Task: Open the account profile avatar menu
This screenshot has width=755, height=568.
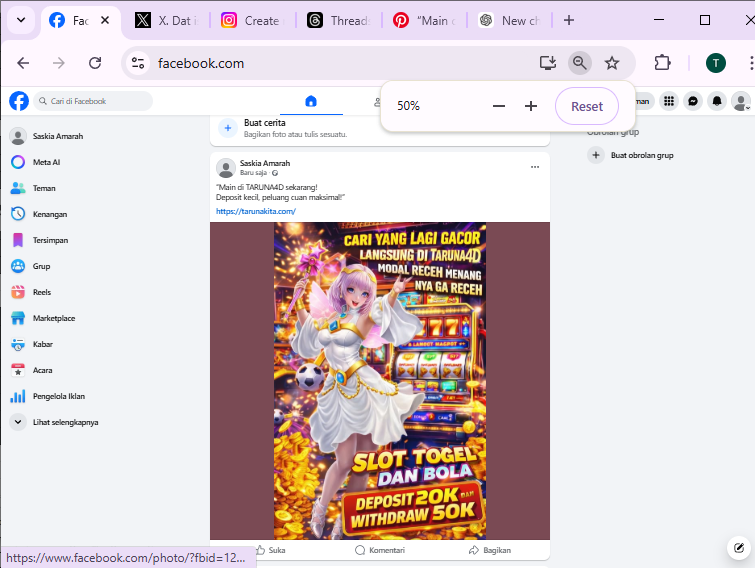Action: point(741,101)
